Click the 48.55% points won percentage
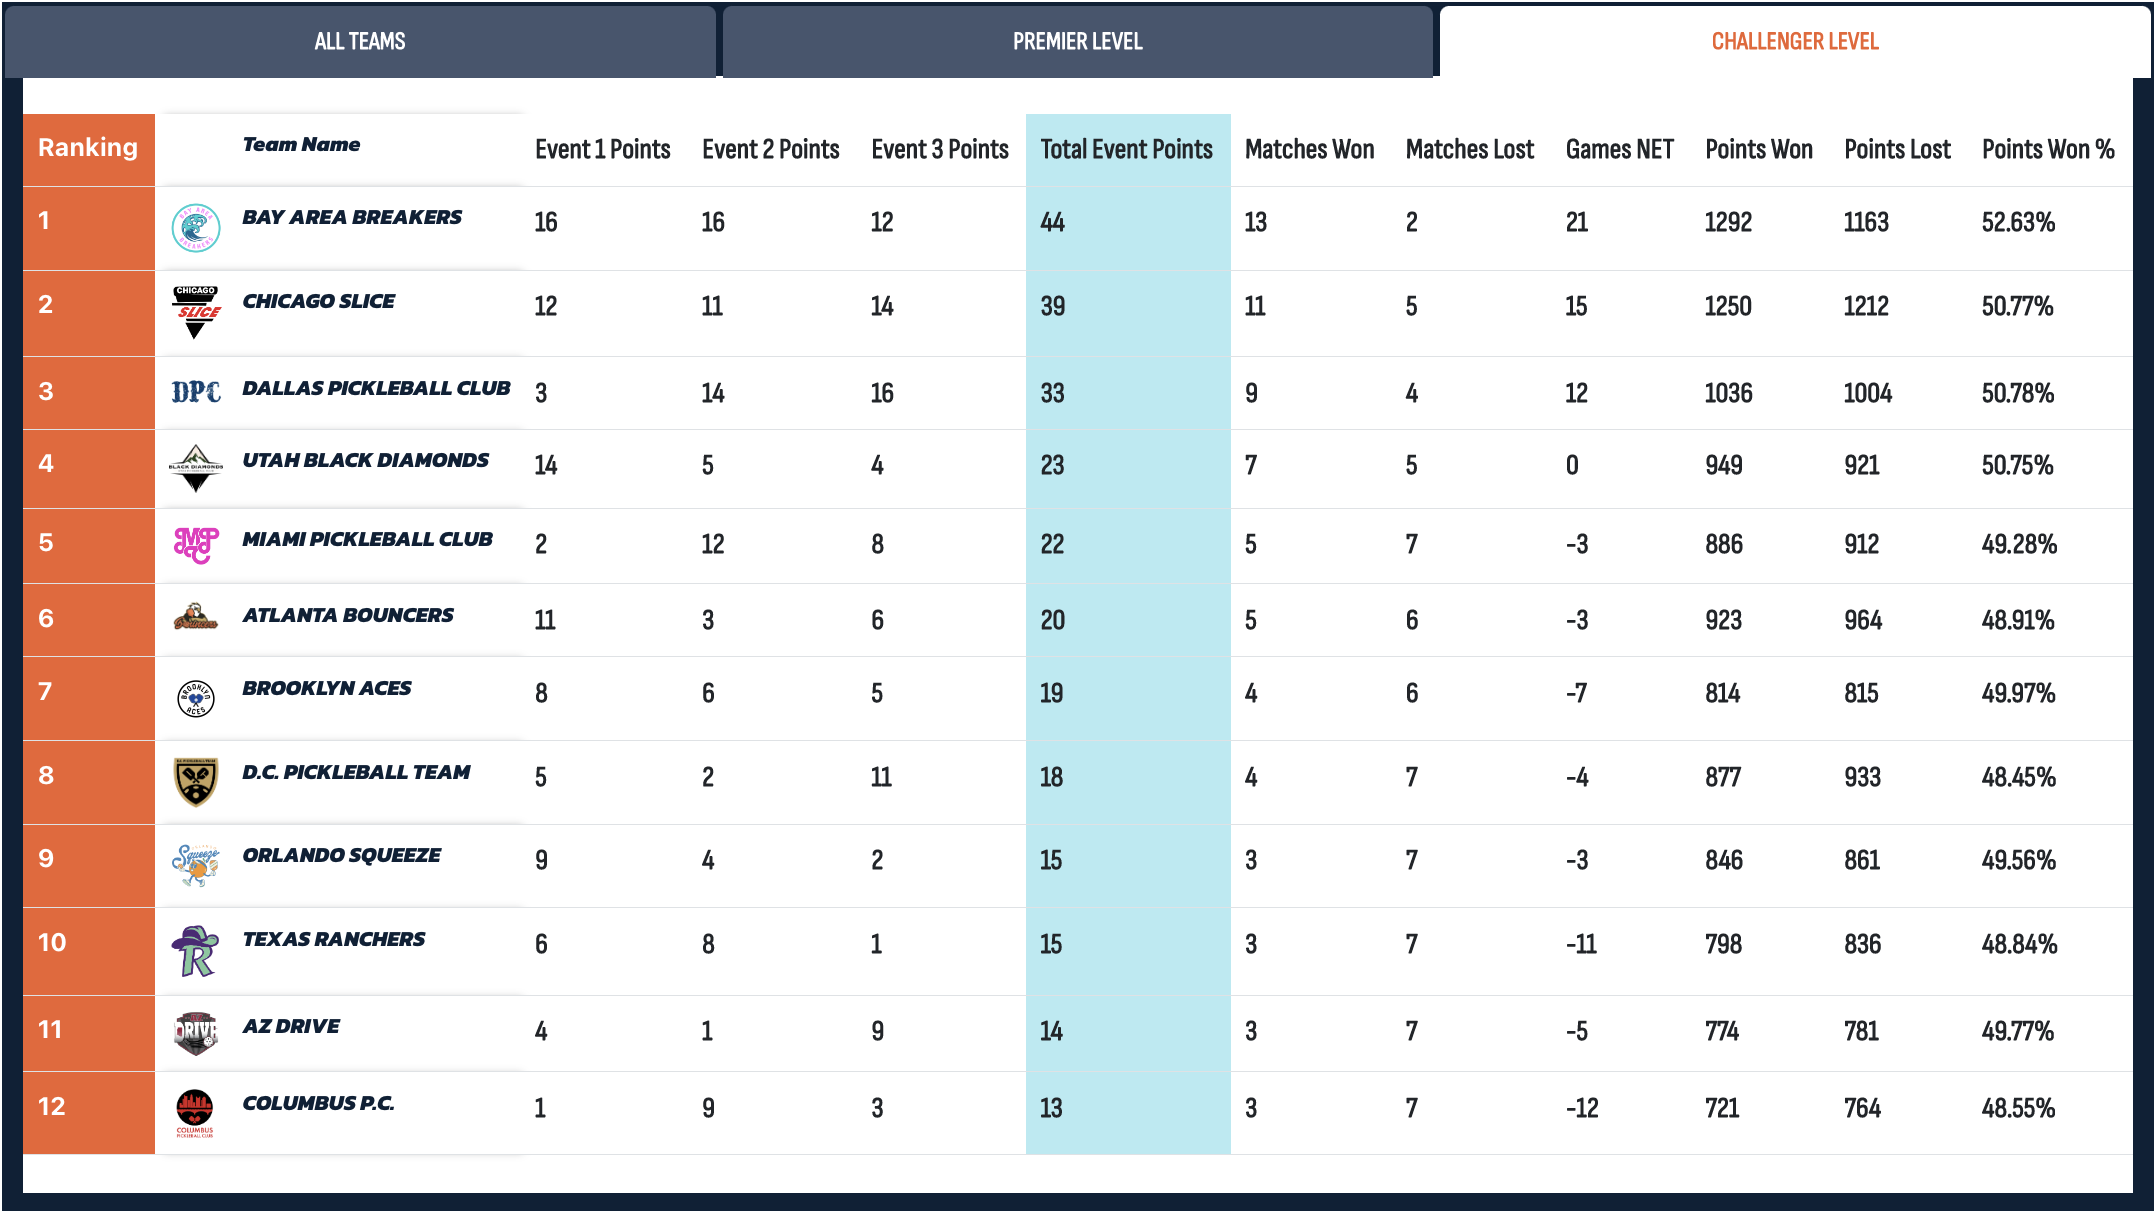The width and height of the screenshot is (2156, 1214). click(x=2018, y=1108)
